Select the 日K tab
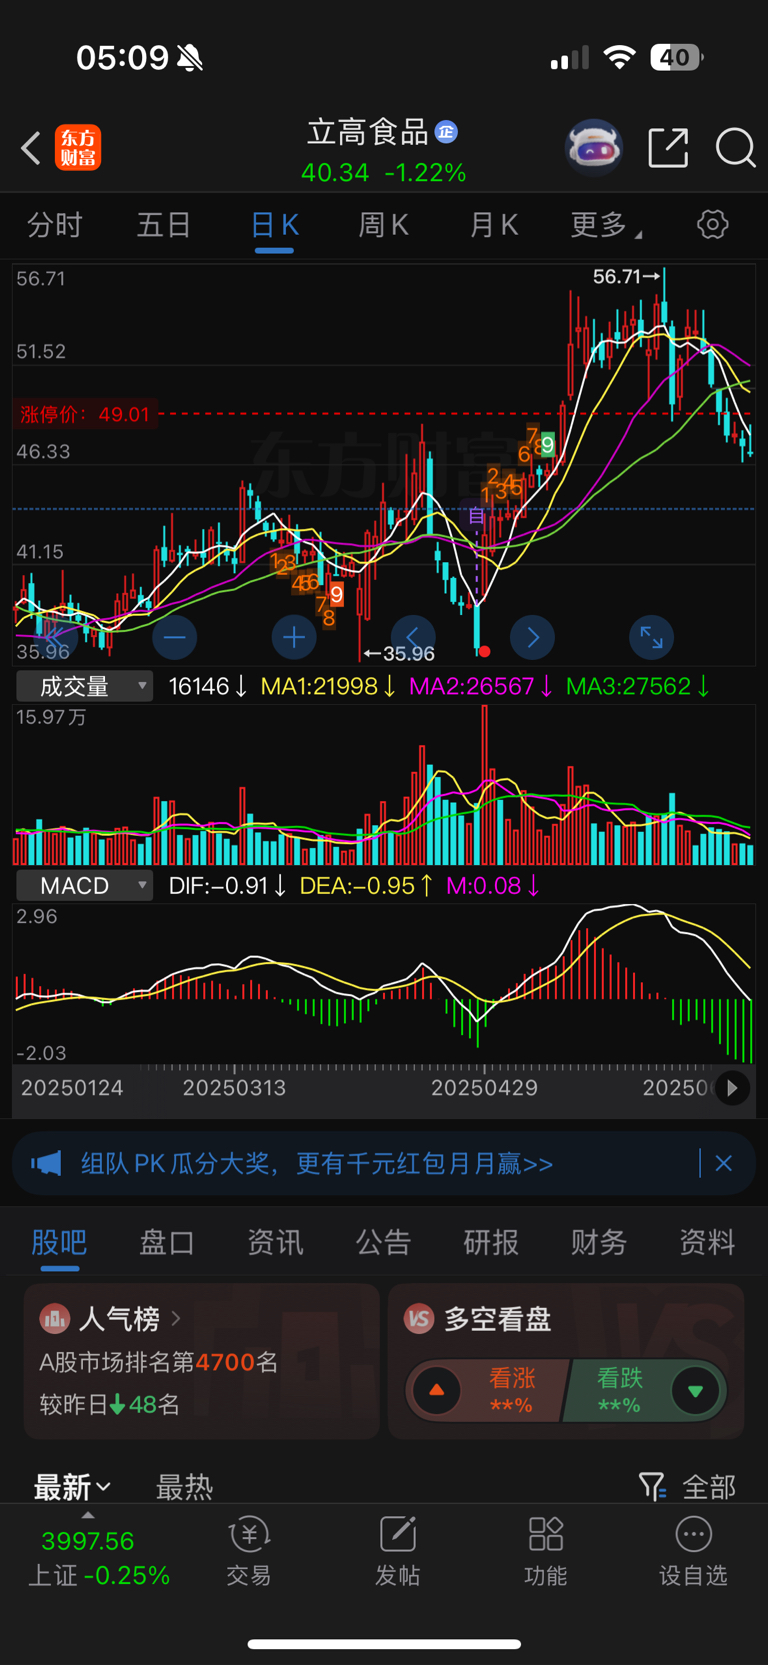 [x=274, y=225]
